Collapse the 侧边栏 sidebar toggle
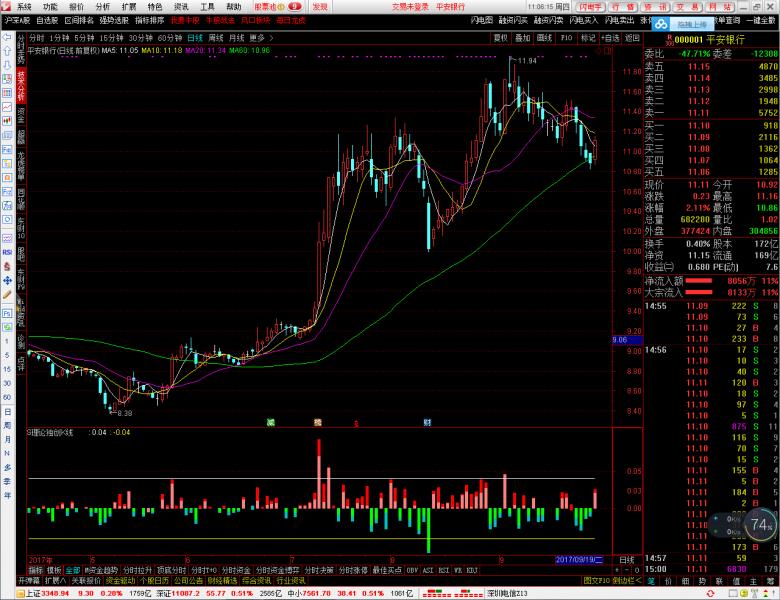780x600 pixels. click(x=627, y=581)
